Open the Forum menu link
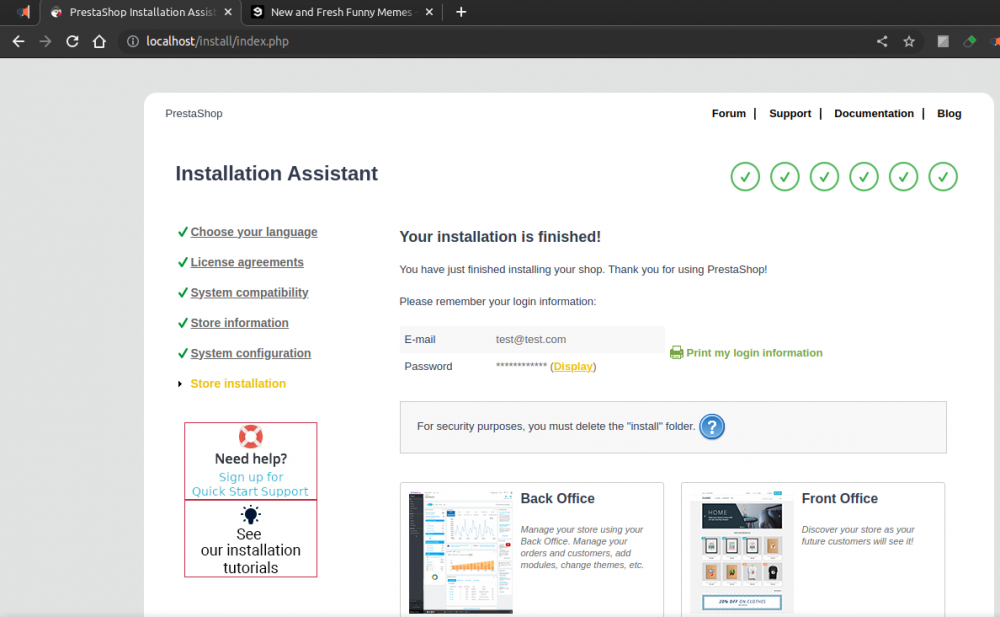The image size is (1000, 617). point(728,114)
